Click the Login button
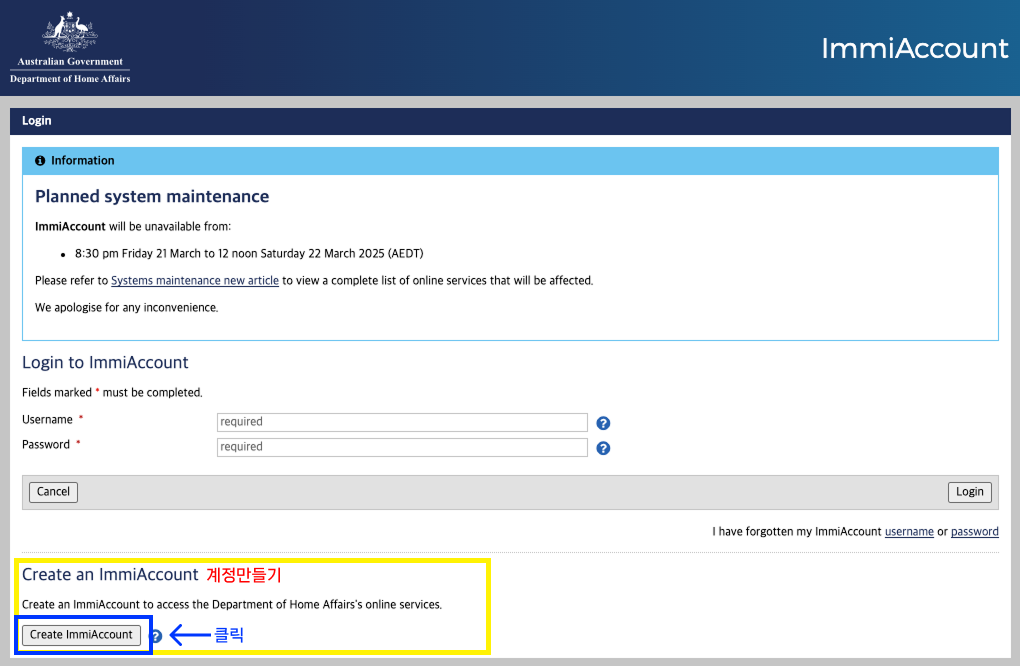This screenshot has width=1020, height=666. (969, 492)
